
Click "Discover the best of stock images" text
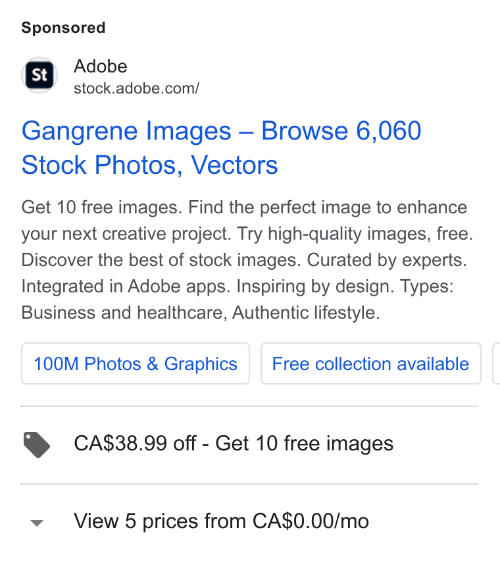point(161,260)
